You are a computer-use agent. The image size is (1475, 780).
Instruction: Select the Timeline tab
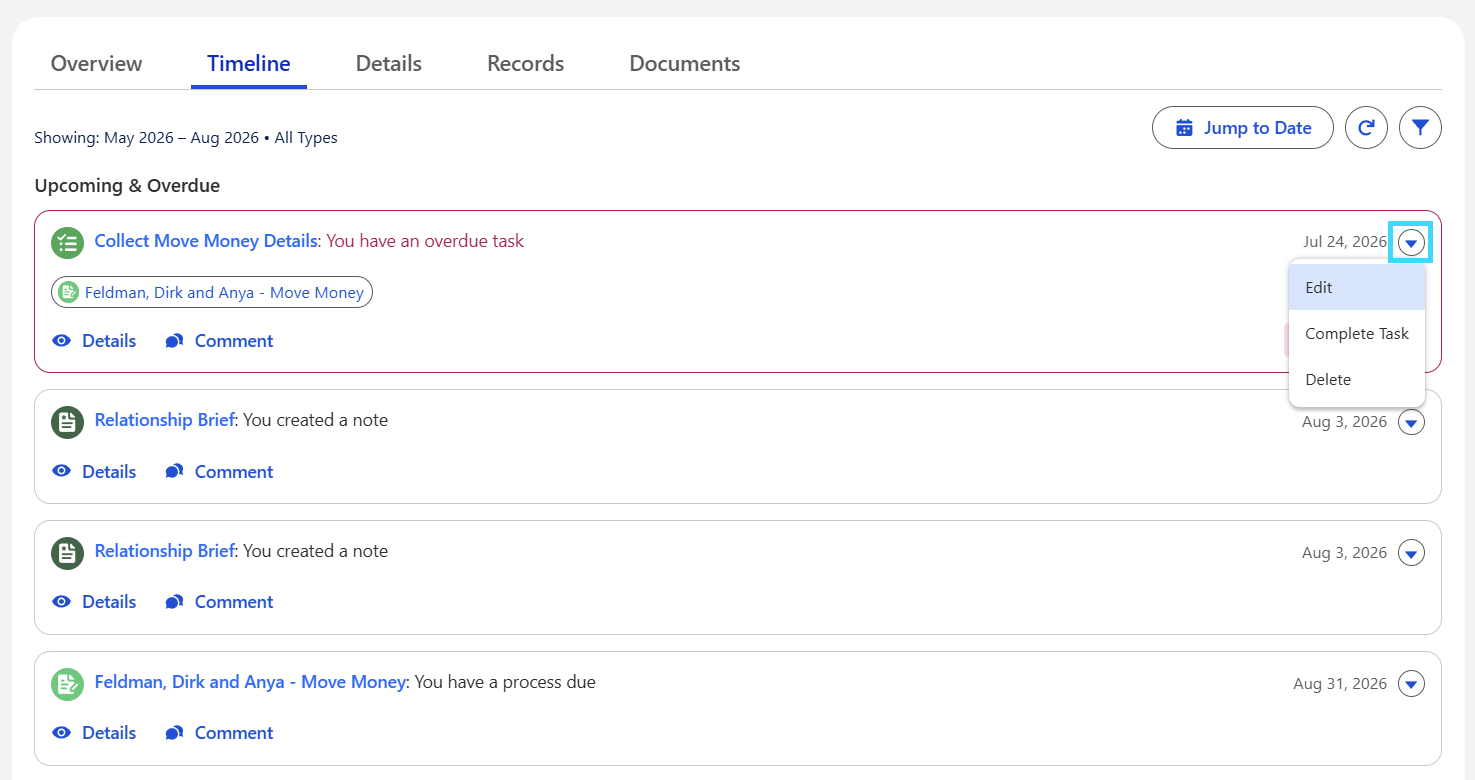coord(249,64)
